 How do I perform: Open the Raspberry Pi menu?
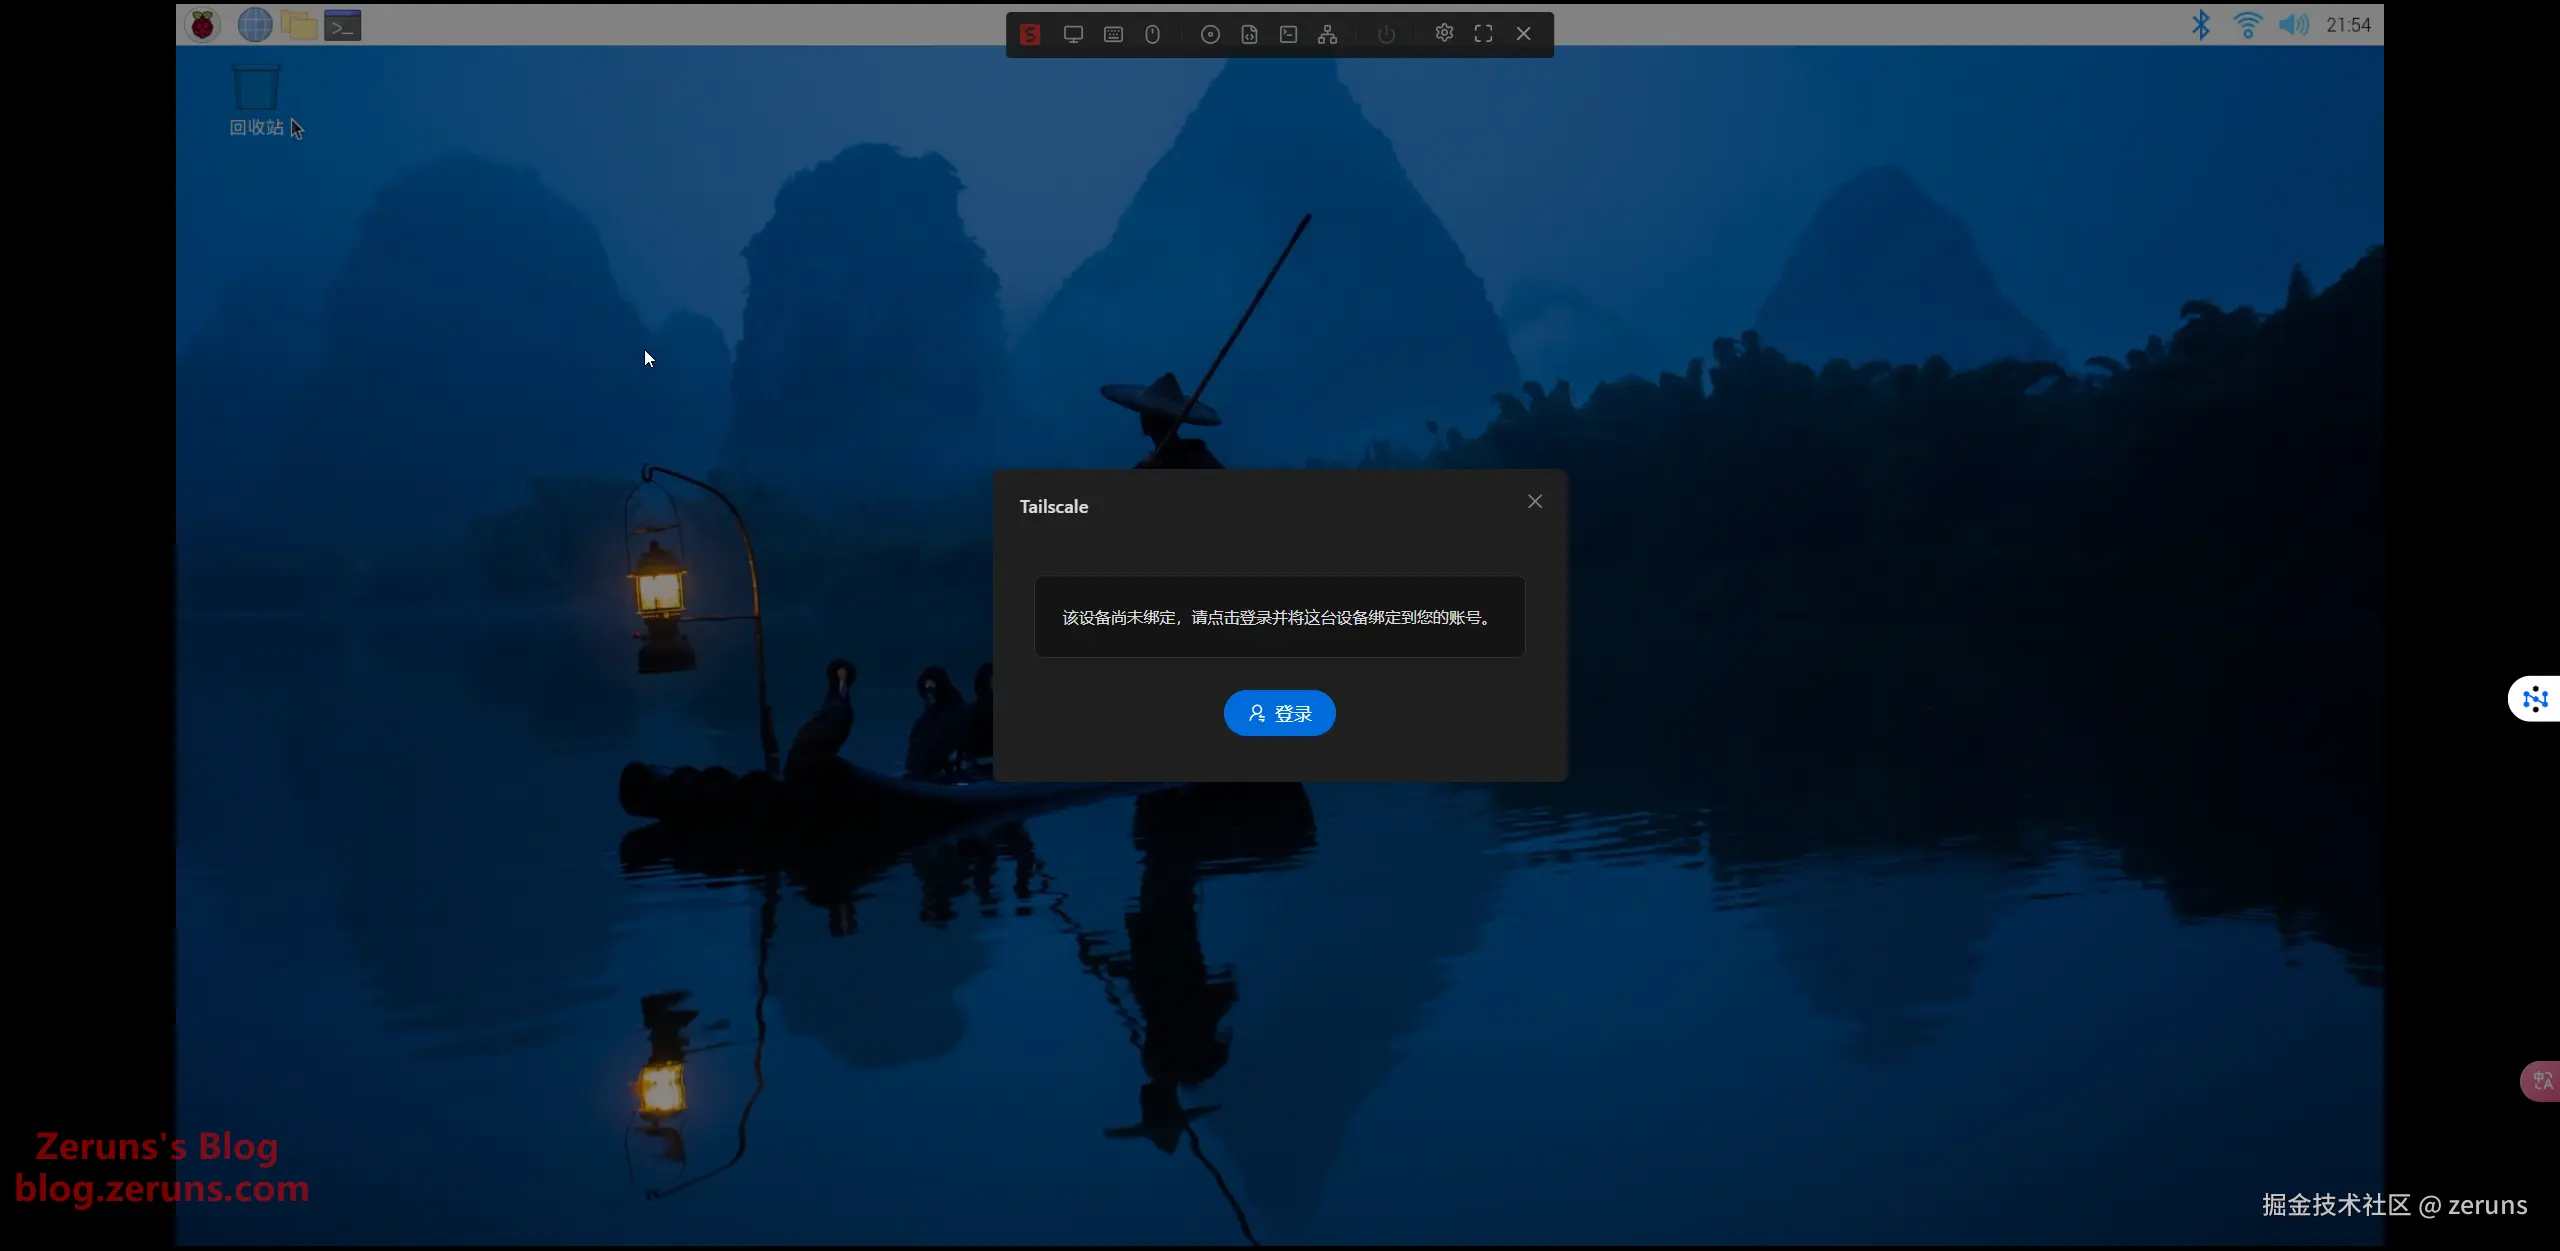(203, 25)
